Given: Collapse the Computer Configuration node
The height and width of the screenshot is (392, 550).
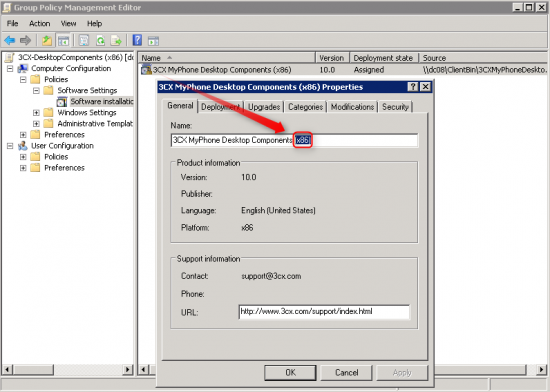Looking at the screenshot, I should [10, 68].
